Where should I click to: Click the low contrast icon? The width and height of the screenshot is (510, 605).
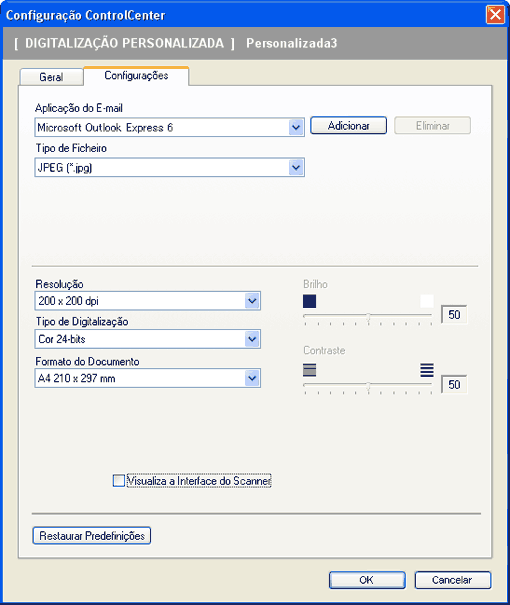coord(309,370)
